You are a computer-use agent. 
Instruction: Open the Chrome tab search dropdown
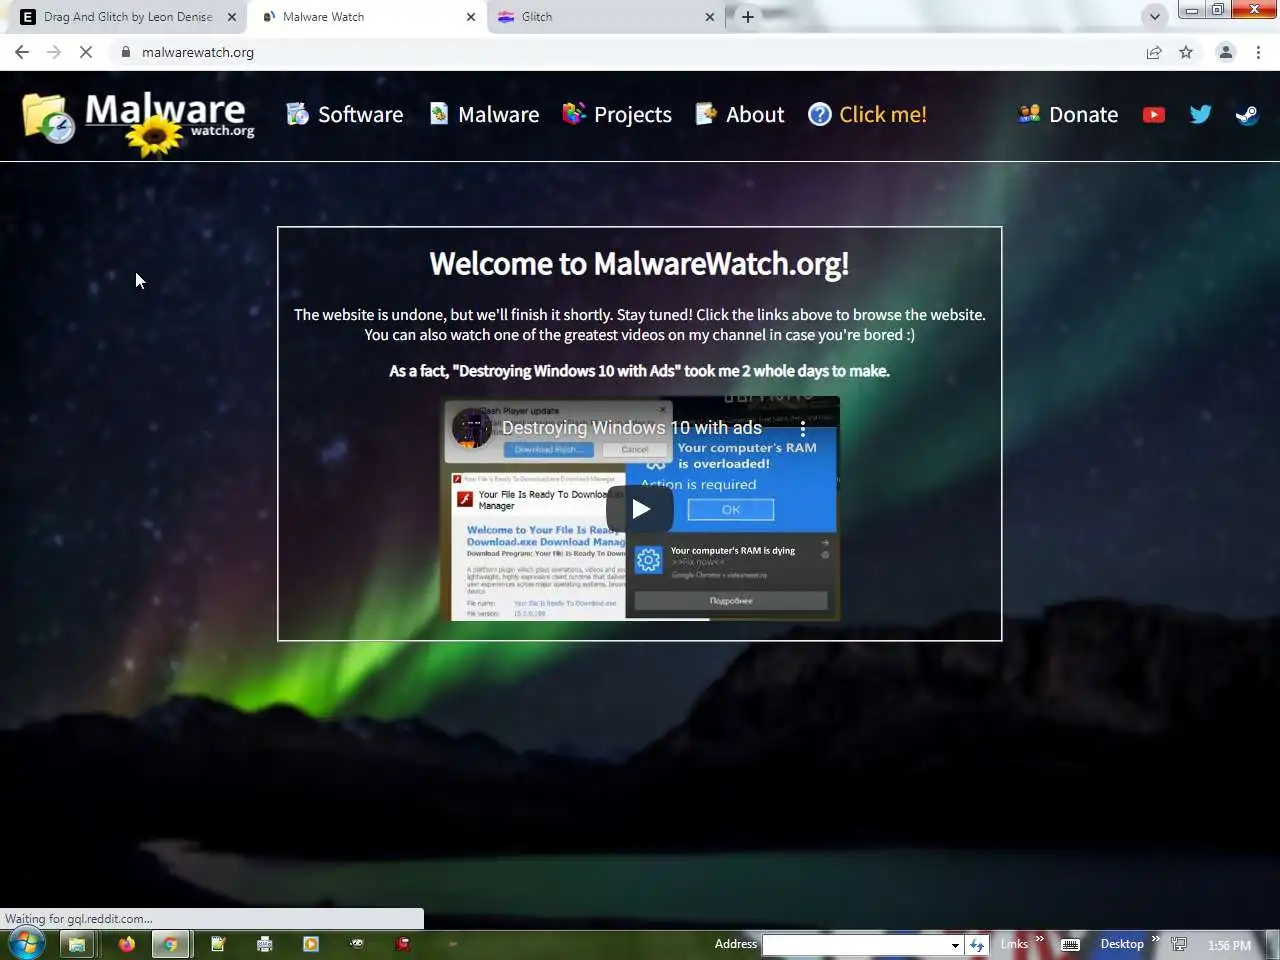[x=1154, y=16]
